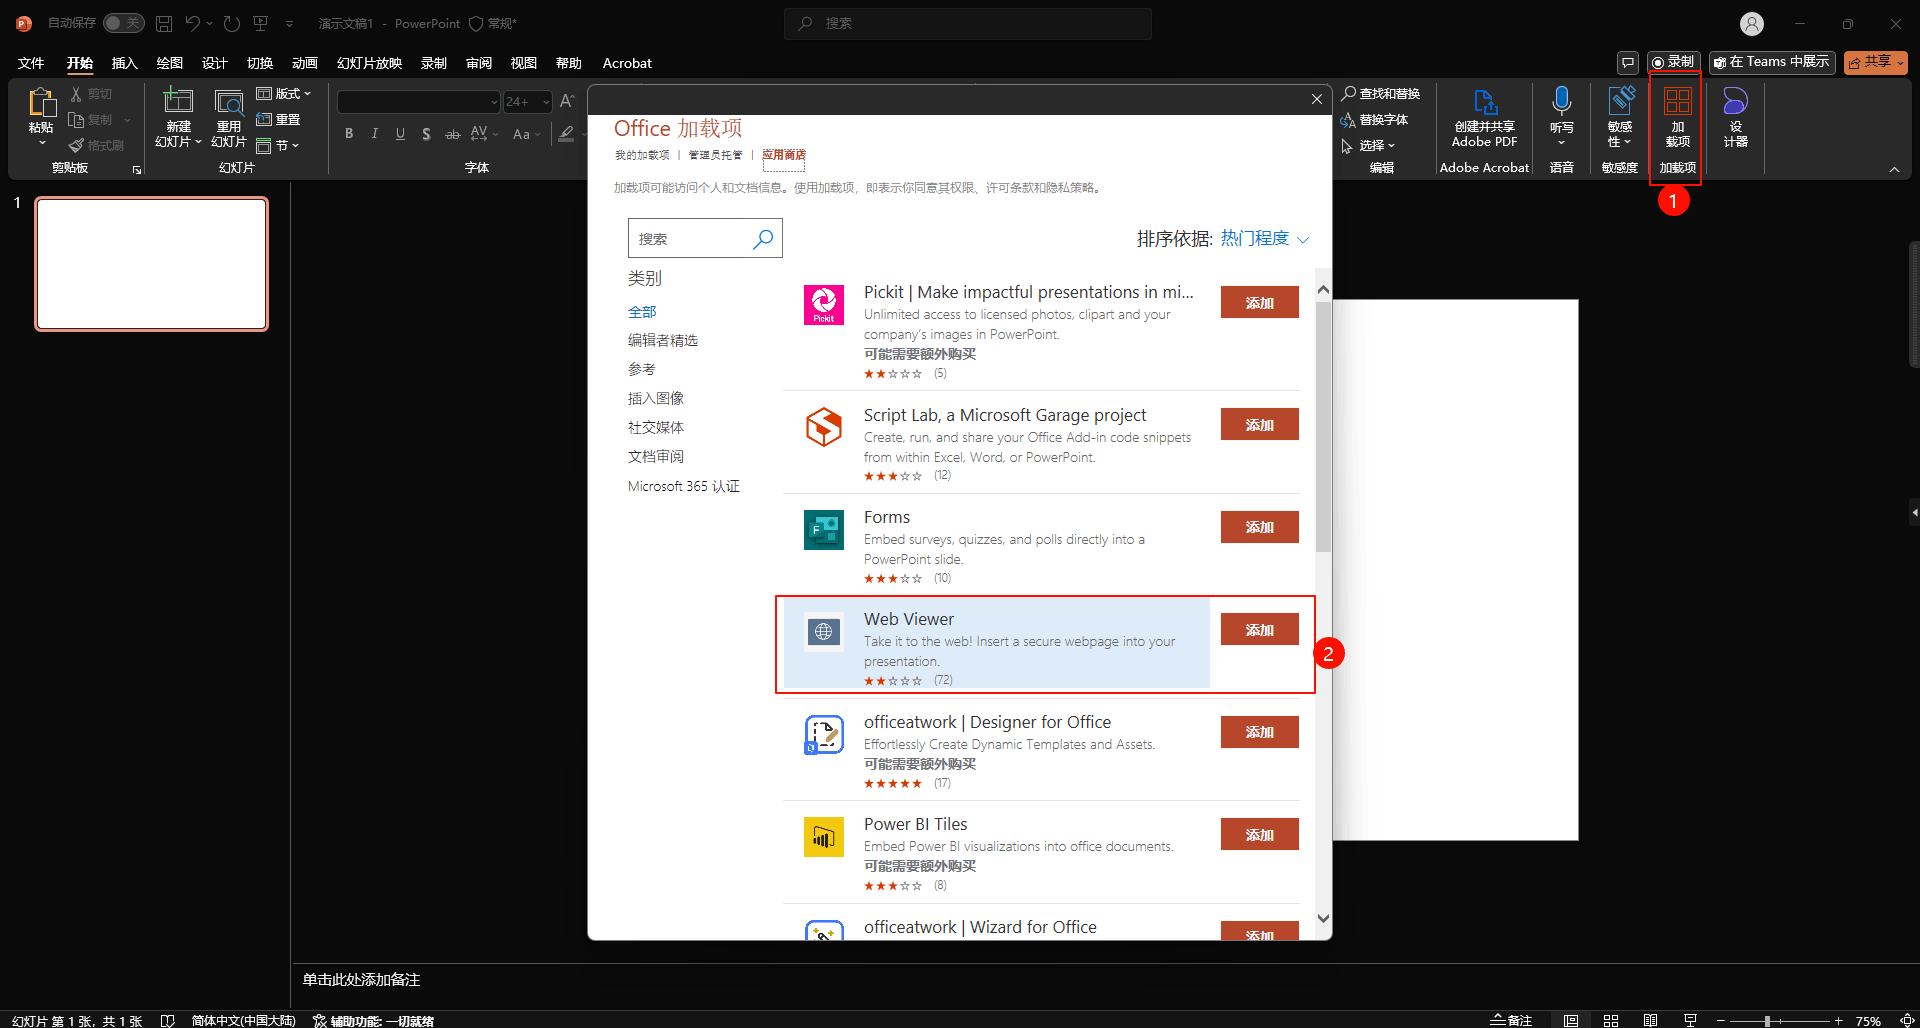The height and width of the screenshot is (1028, 1920).
Task: Select slide 1 thumbnail
Action: point(152,264)
